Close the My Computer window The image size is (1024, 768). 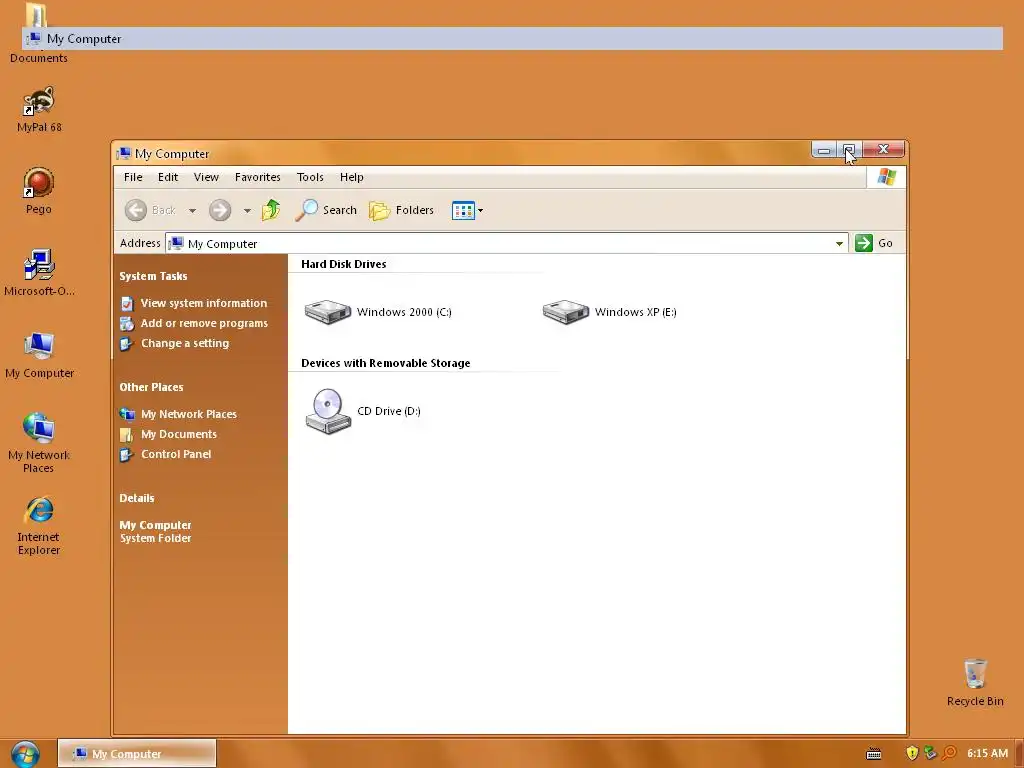pos(884,150)
